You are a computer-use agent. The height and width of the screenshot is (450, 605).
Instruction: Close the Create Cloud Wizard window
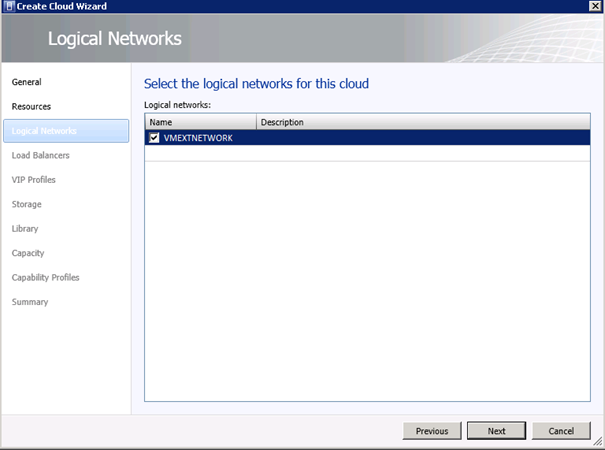(595, 6)
